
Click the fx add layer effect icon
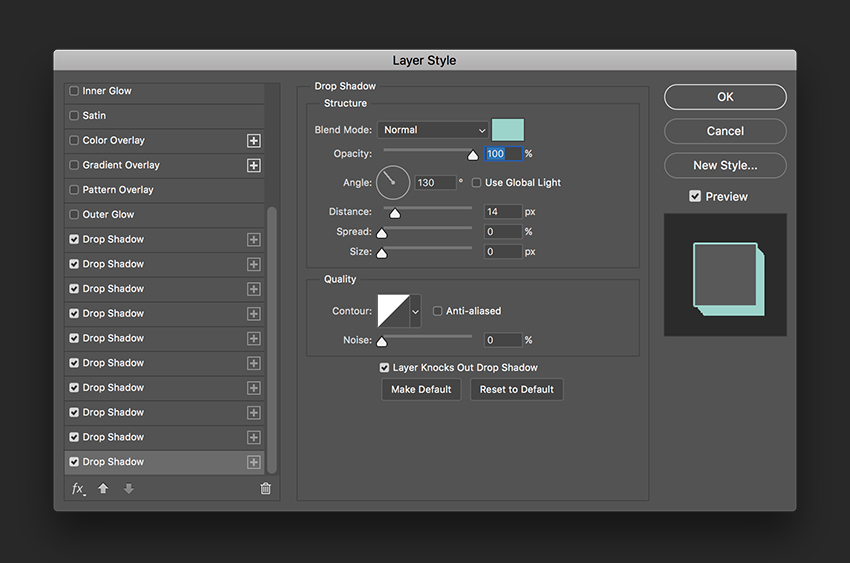[78, 489]
